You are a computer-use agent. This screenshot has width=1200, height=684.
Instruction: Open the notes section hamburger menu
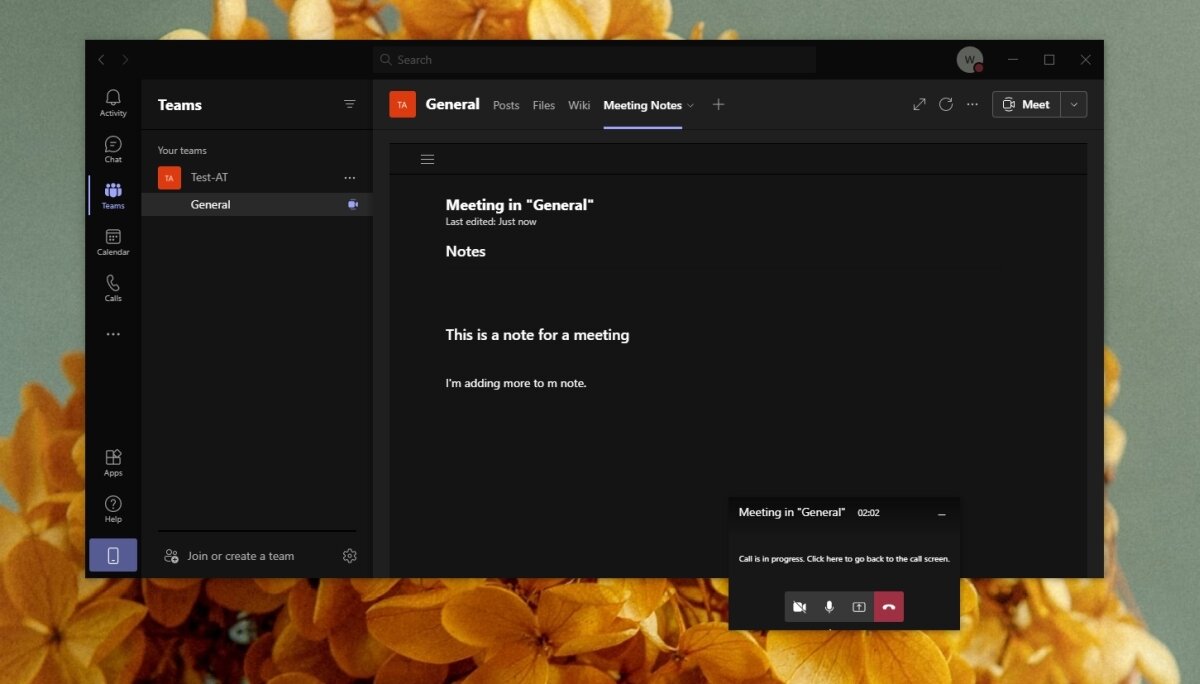(427, 159)
